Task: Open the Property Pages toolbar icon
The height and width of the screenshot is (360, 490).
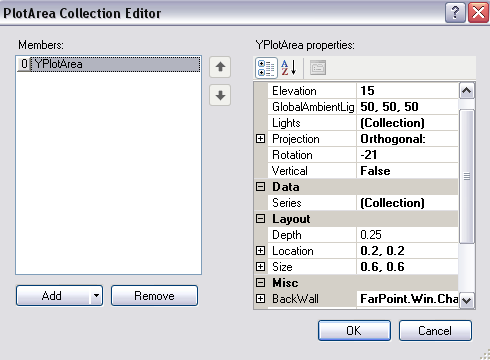Action: [x=318, y=68]
